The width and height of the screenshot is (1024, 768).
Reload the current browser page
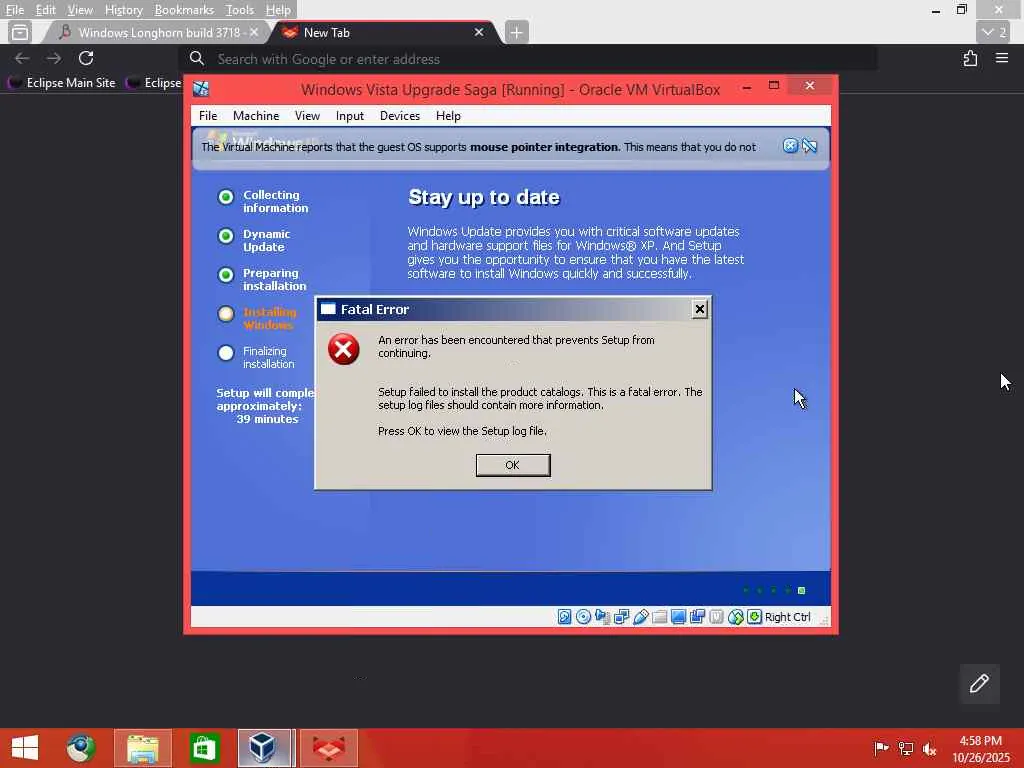[86, 58]
